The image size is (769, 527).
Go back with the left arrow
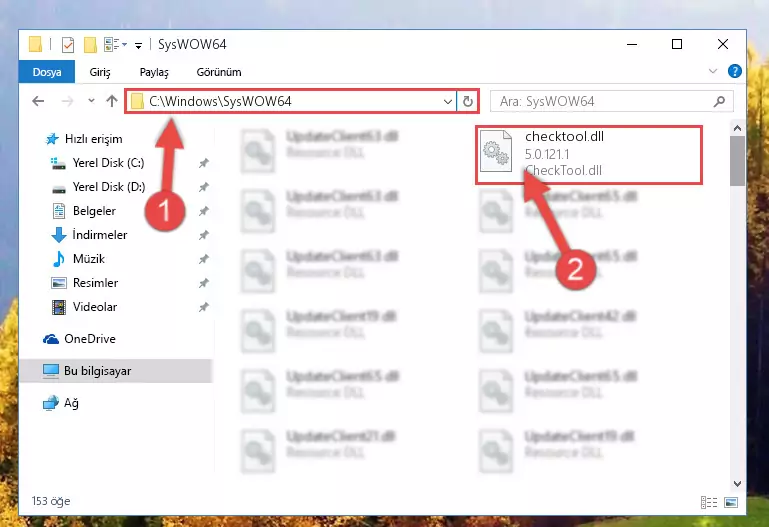click(38, 101)
